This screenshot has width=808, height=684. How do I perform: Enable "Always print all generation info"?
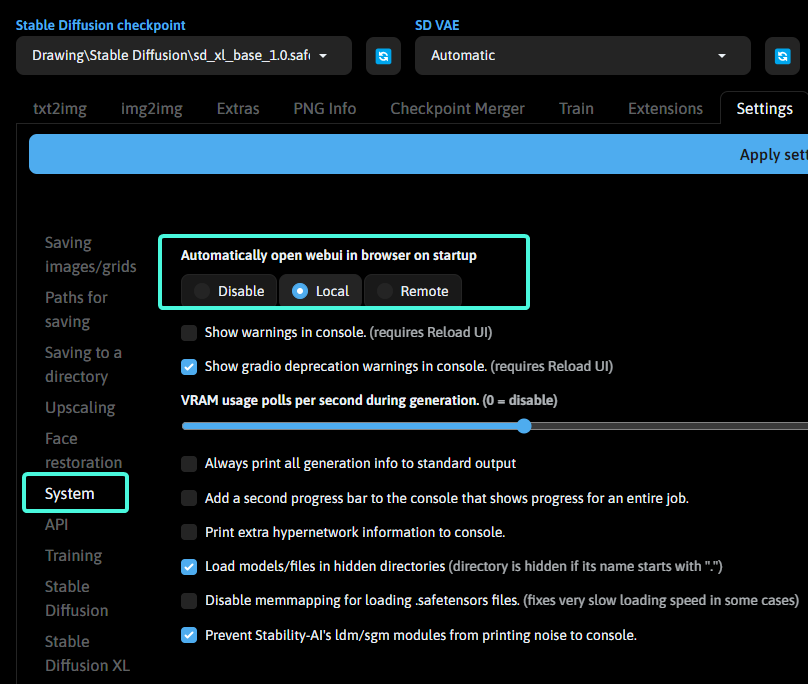tap(189, 463)
